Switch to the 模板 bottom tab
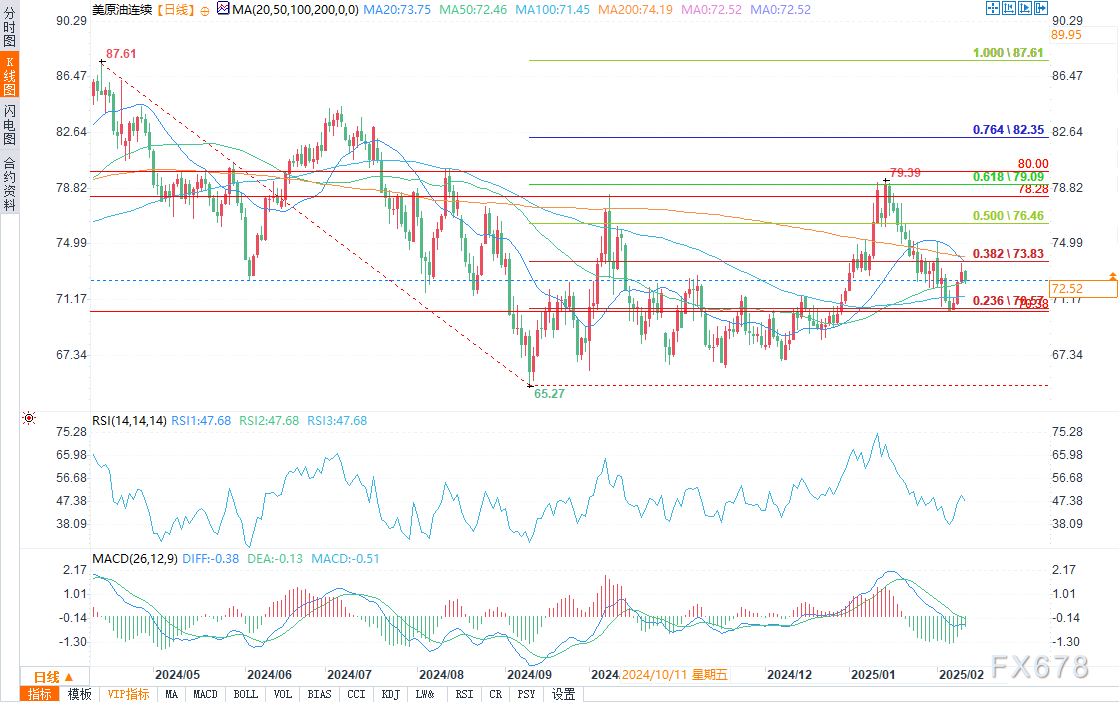Image resolution: width=1119 pixels, height=702 pixels. [80, 694]
